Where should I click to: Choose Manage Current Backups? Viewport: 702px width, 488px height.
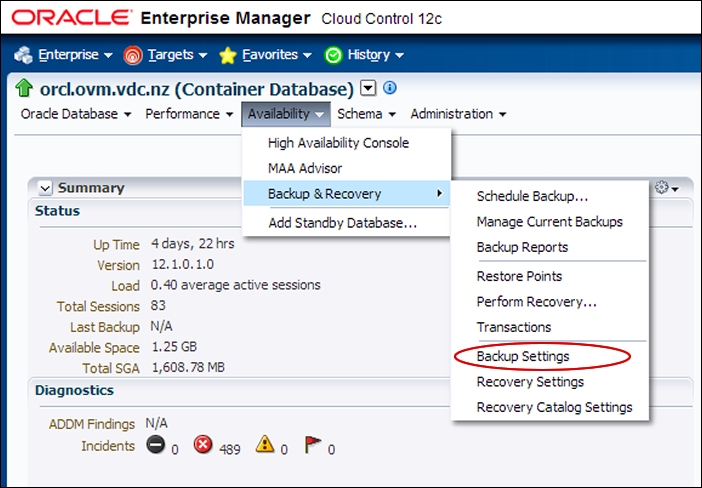[550, 222]
